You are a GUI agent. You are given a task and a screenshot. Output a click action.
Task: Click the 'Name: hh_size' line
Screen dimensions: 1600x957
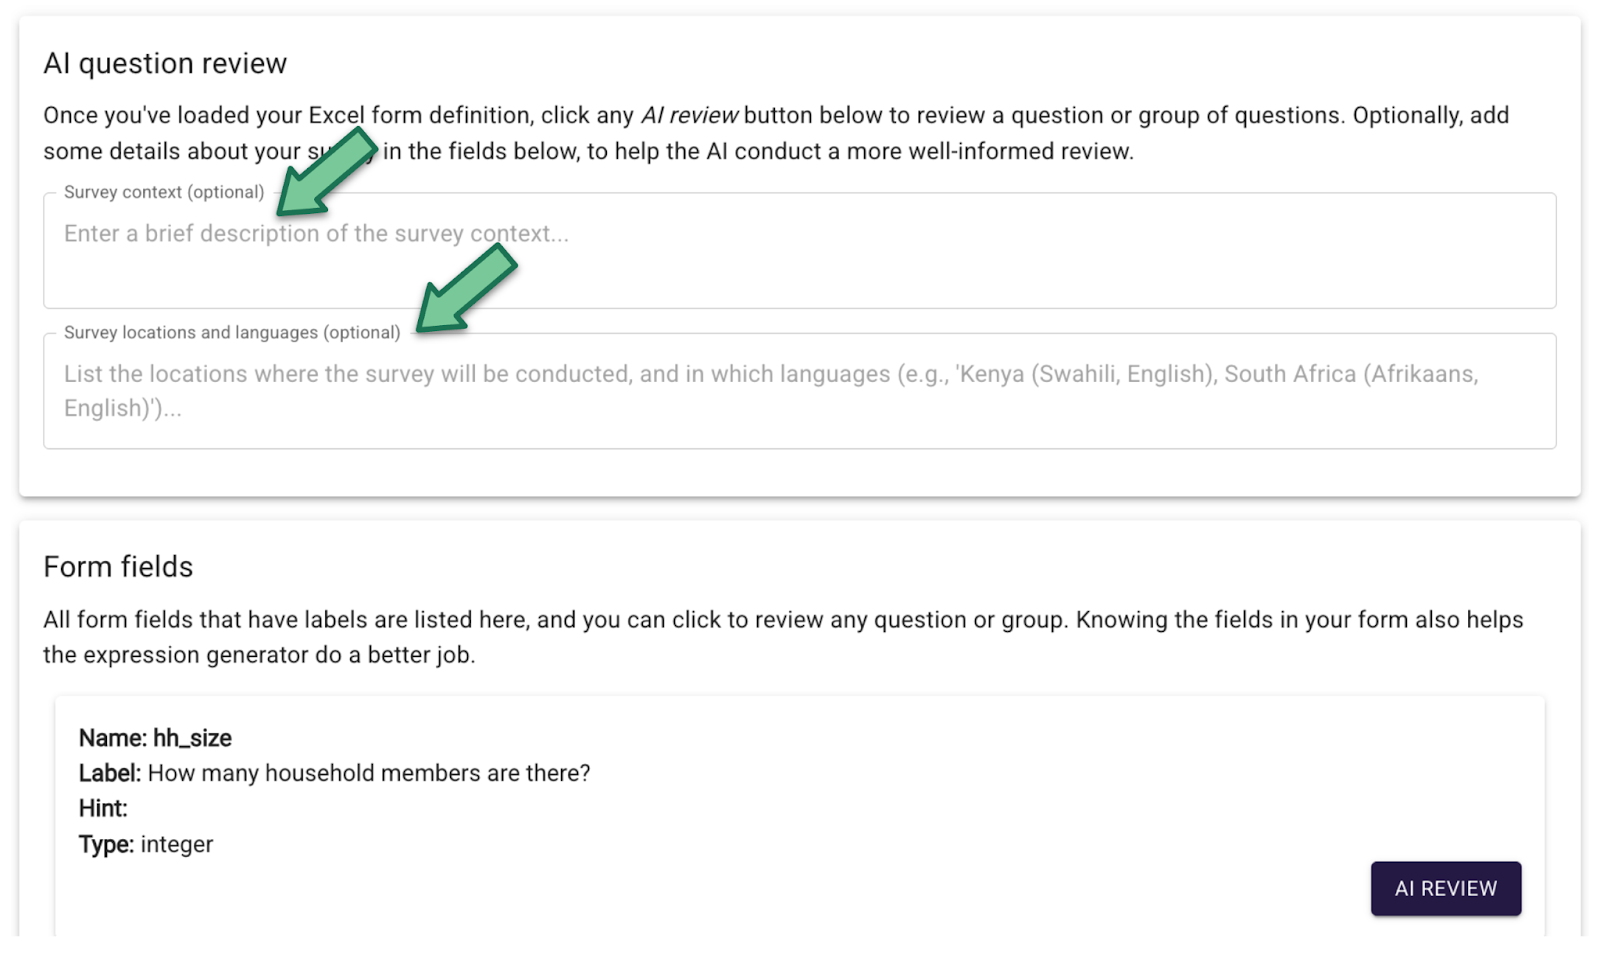coord(155,738)
